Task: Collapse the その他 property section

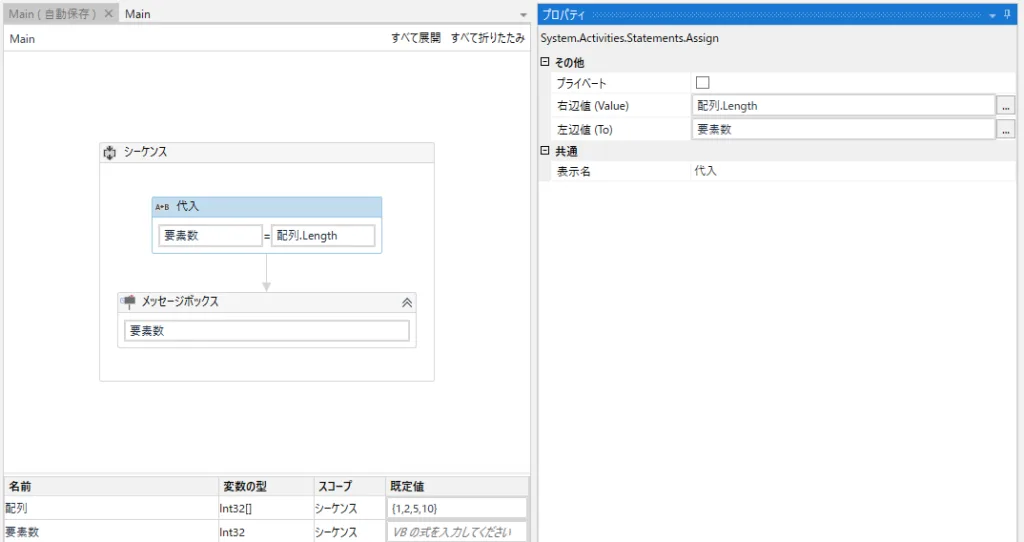Action: click(545, 62)
